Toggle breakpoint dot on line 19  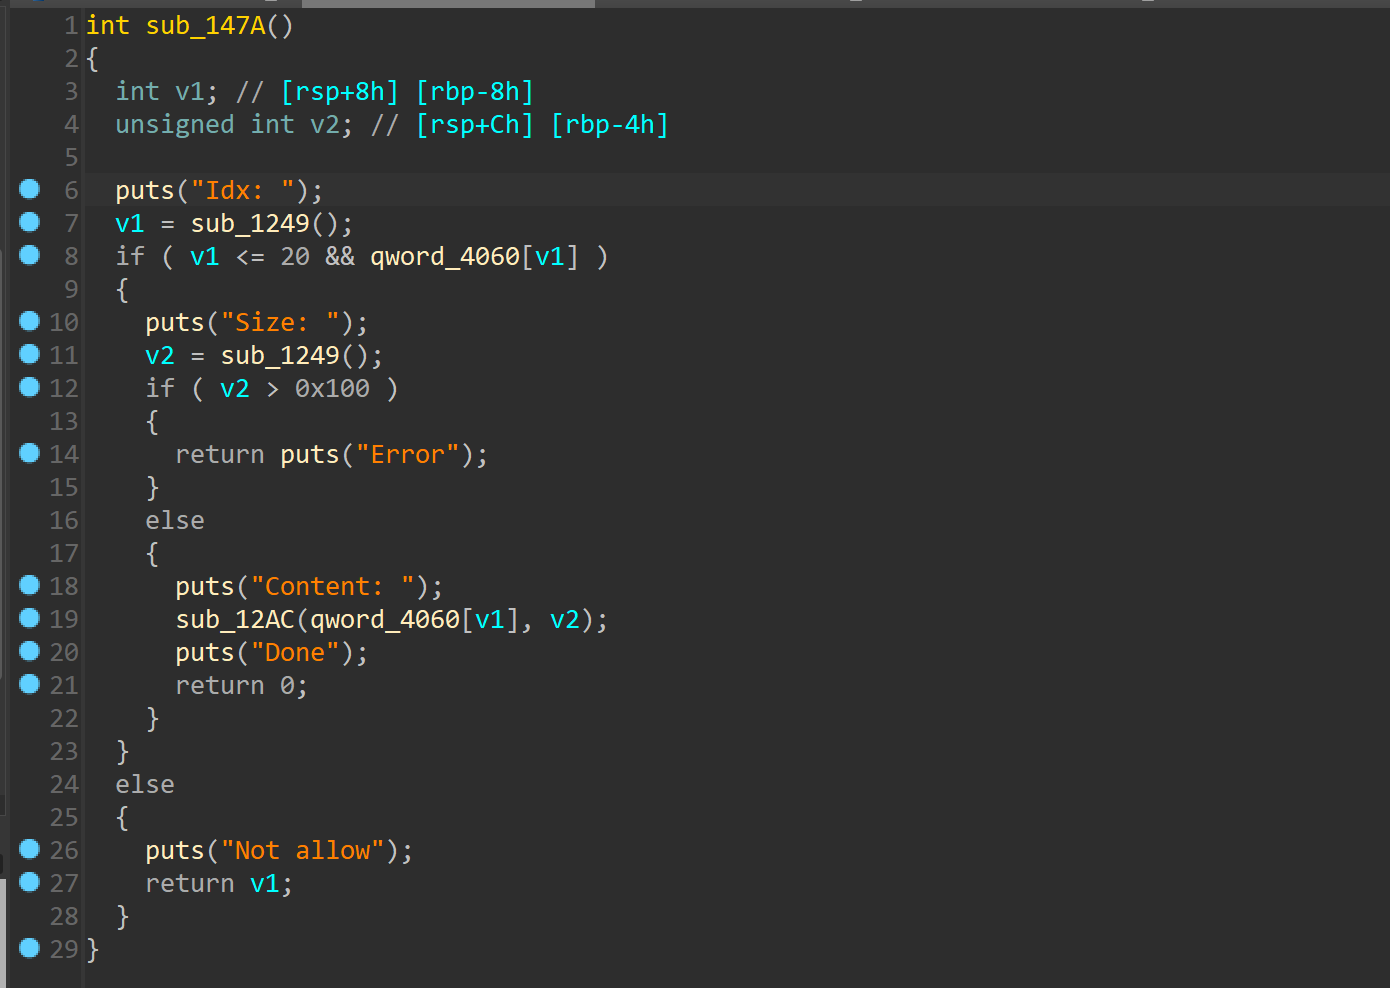click(x=30, y=618)
